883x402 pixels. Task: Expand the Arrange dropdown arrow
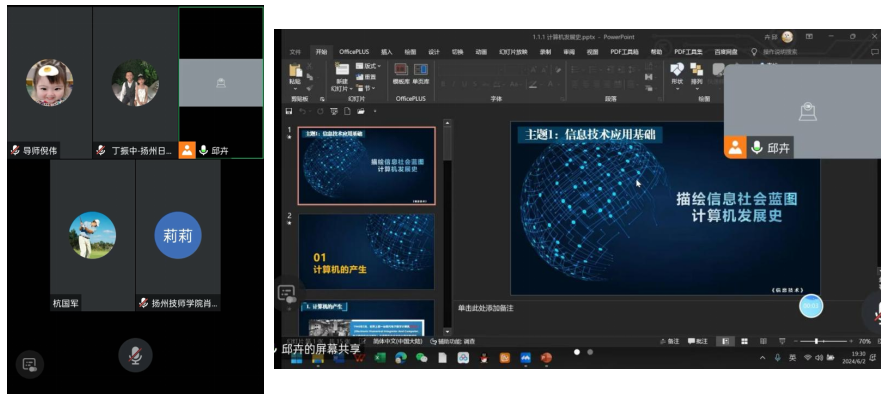point(697,88)
